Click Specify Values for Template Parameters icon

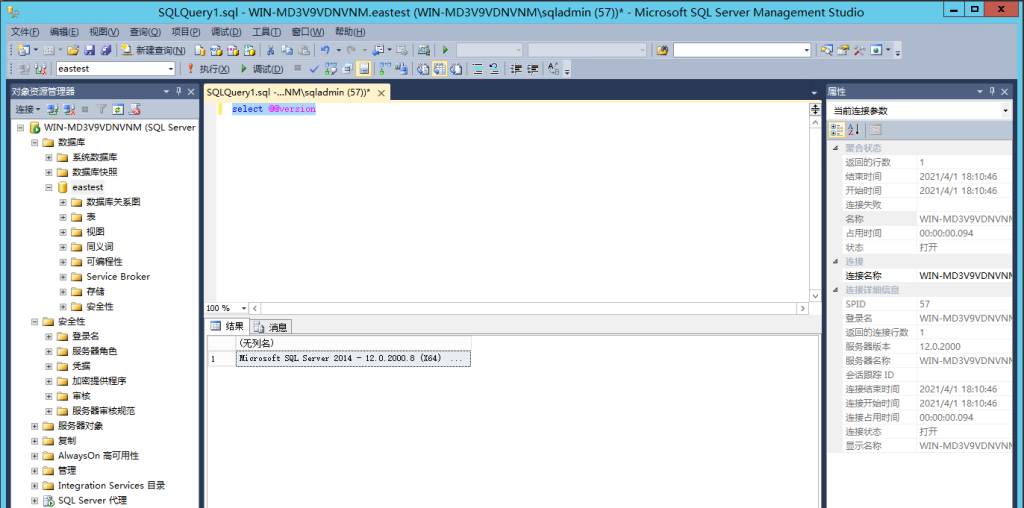point(553,69)
